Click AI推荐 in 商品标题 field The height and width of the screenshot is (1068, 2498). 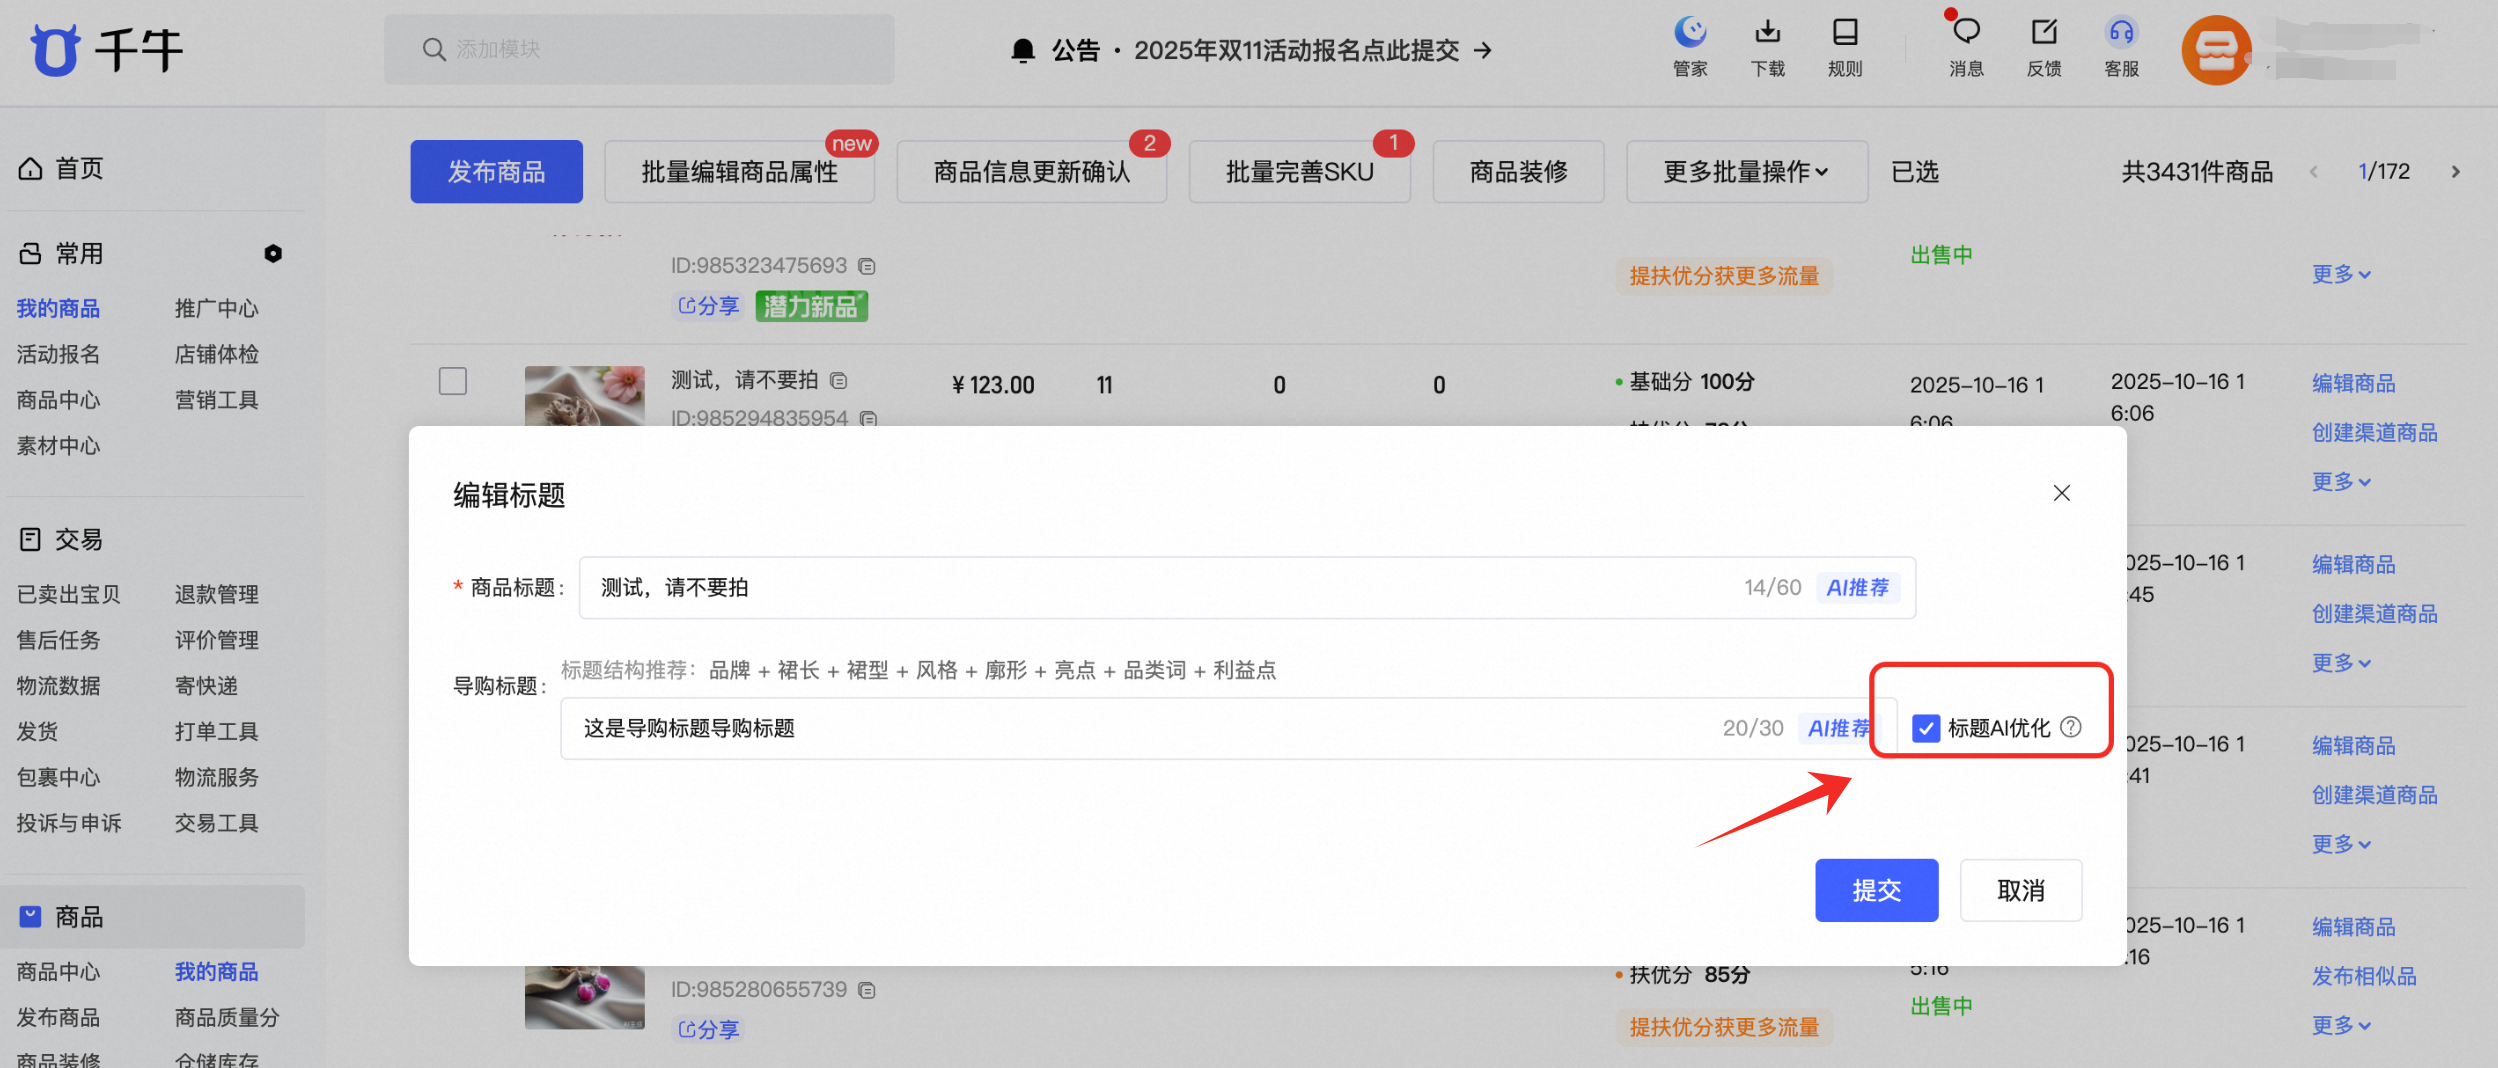click(x=1857, y=588)
